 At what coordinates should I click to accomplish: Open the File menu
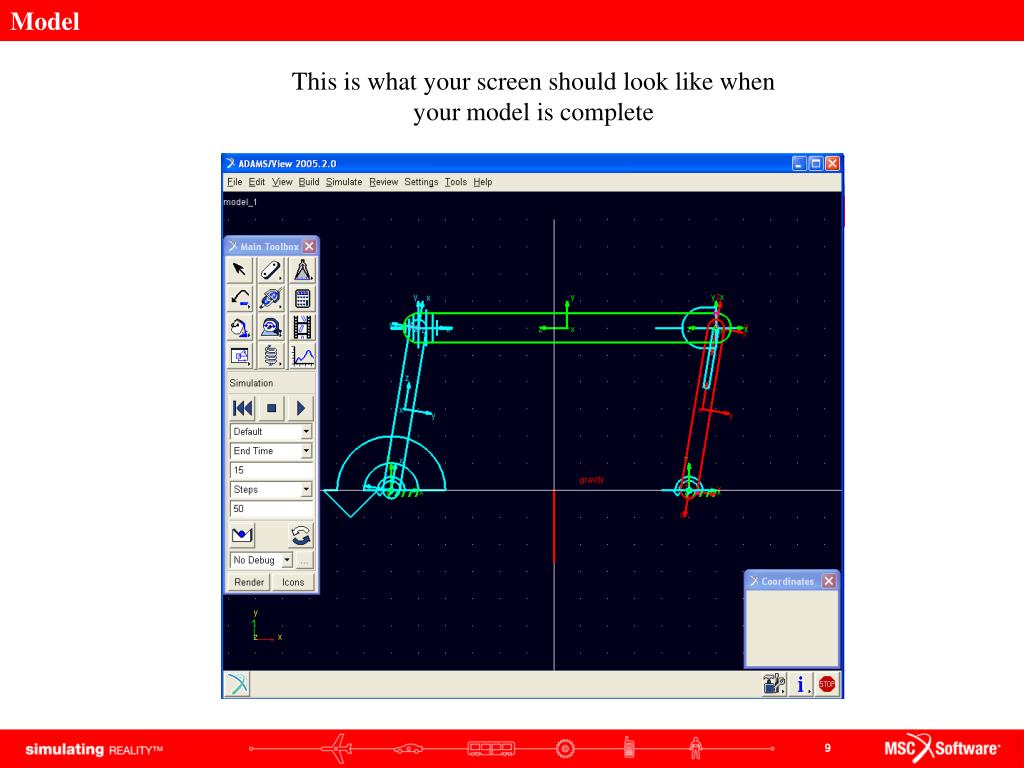(234, 182)
